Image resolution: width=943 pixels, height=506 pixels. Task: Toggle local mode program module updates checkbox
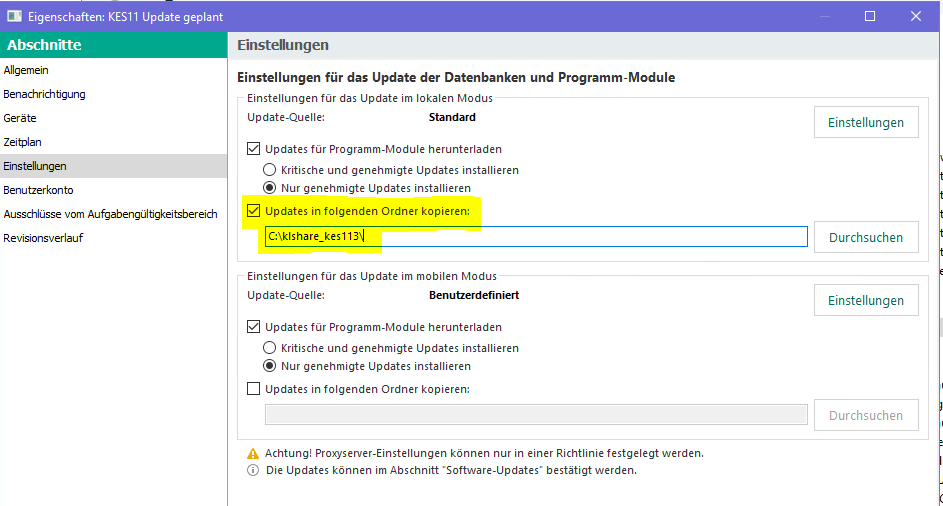(x=254, y=148)
